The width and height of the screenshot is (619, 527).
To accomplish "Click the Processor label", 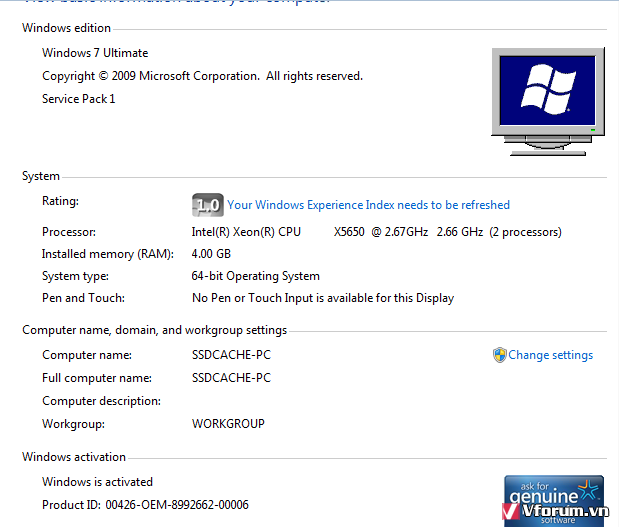I will (69, 232).
